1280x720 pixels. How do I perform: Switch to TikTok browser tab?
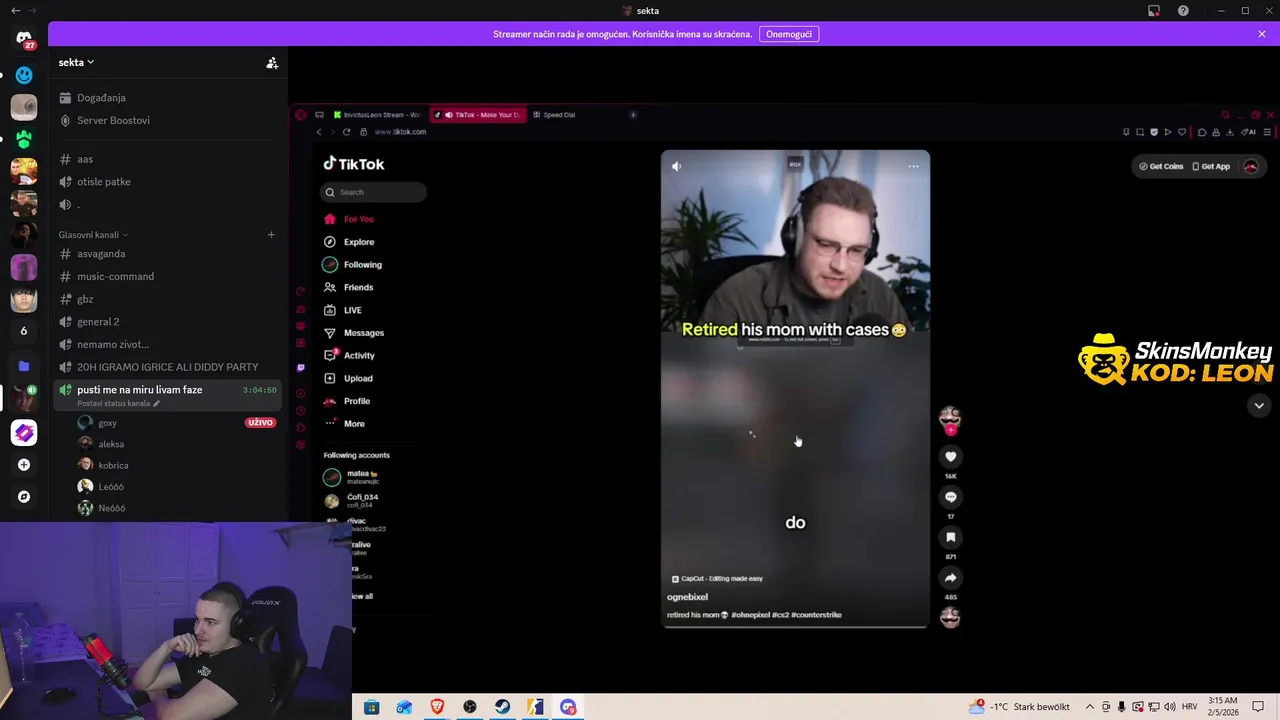click(479, 115)
